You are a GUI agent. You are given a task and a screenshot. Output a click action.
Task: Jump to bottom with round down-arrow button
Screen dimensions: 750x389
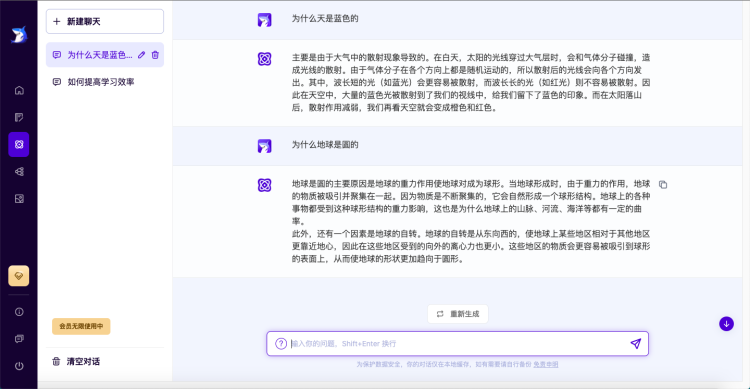[x=726, y=324]
